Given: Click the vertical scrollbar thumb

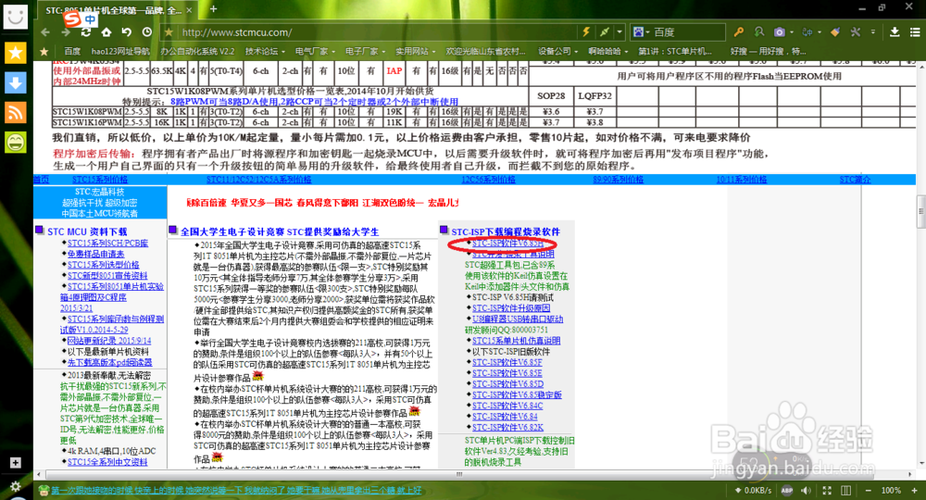Looking at the screenshot, I should (921, 211).
